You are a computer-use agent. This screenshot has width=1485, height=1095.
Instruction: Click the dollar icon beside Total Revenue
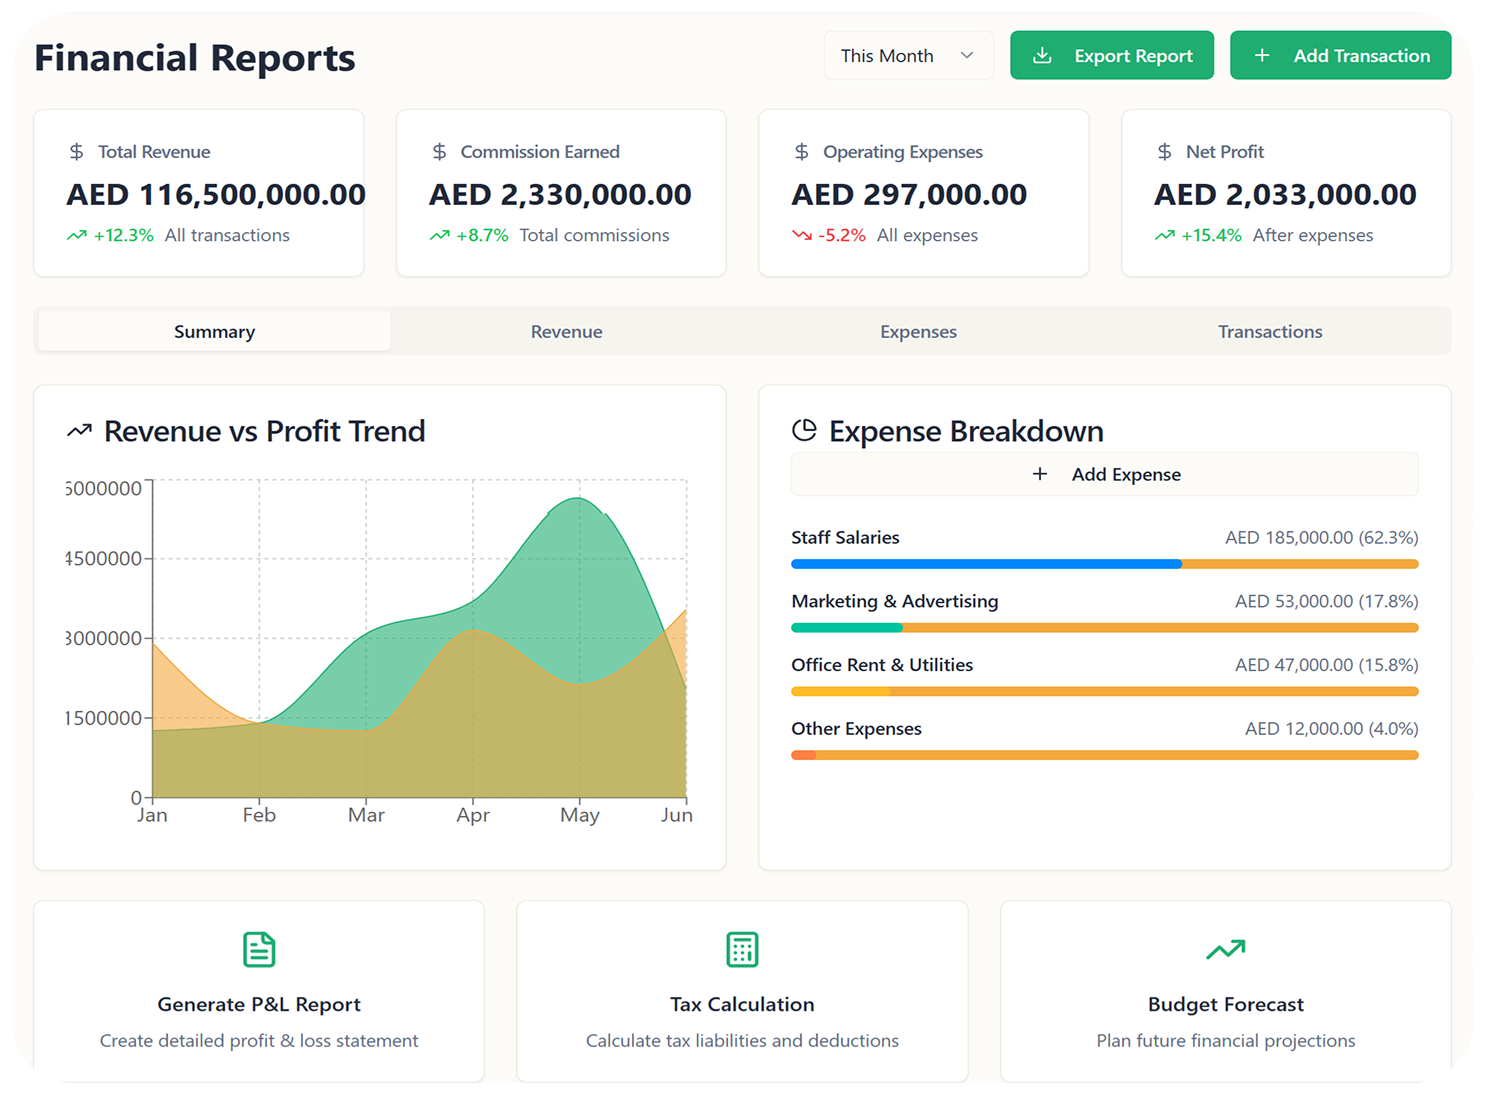[x=76, y=152]
